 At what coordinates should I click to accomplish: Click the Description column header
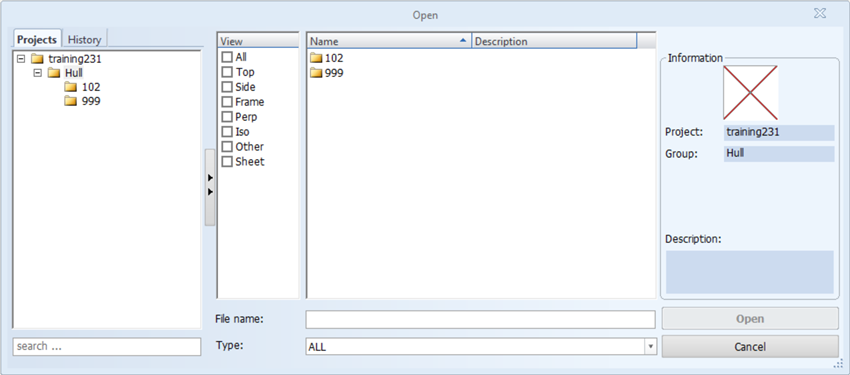[x=554, y=41]
